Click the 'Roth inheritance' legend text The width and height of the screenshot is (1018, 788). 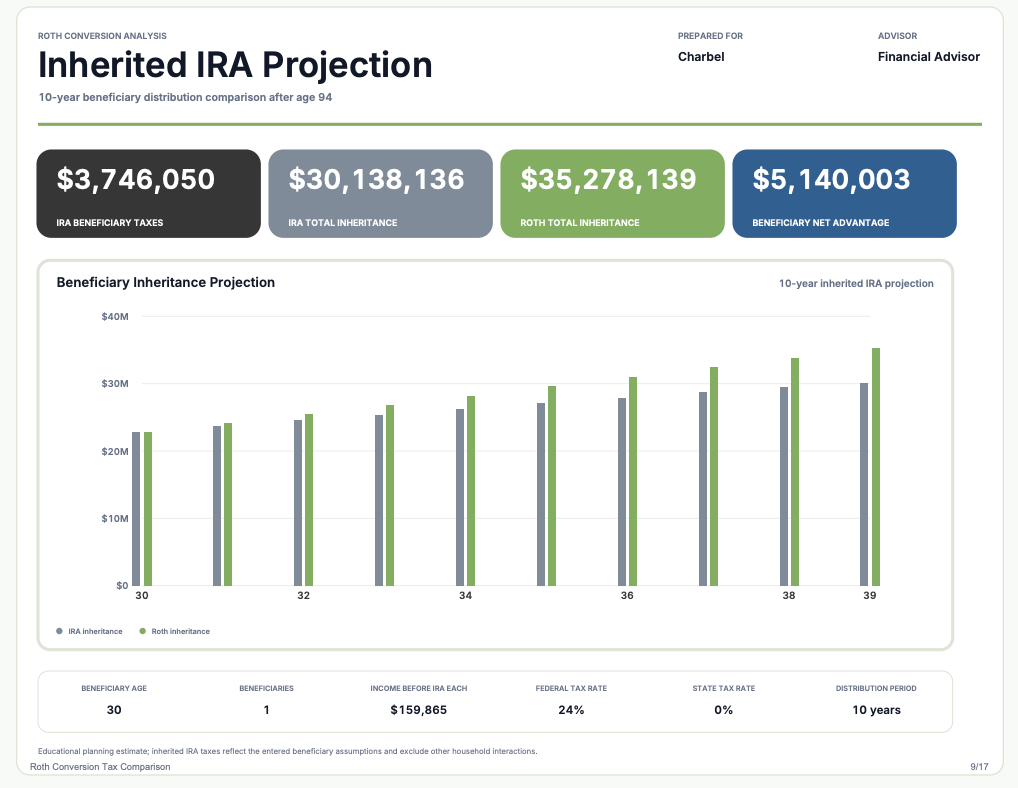click(x=180, y=632)
